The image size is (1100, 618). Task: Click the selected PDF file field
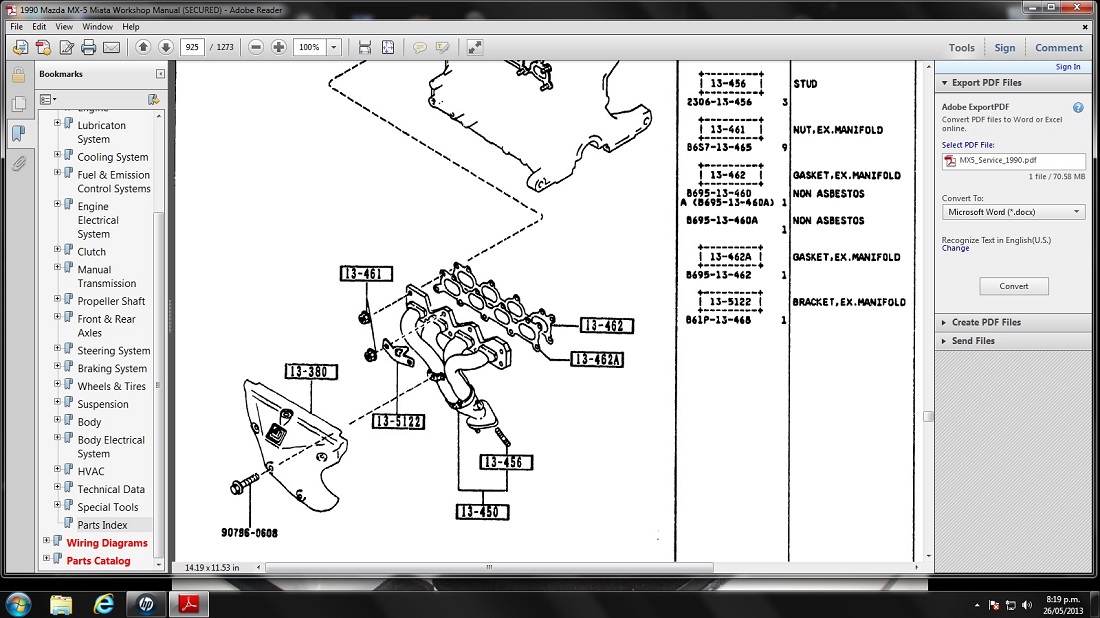(x=1014, y=161)
